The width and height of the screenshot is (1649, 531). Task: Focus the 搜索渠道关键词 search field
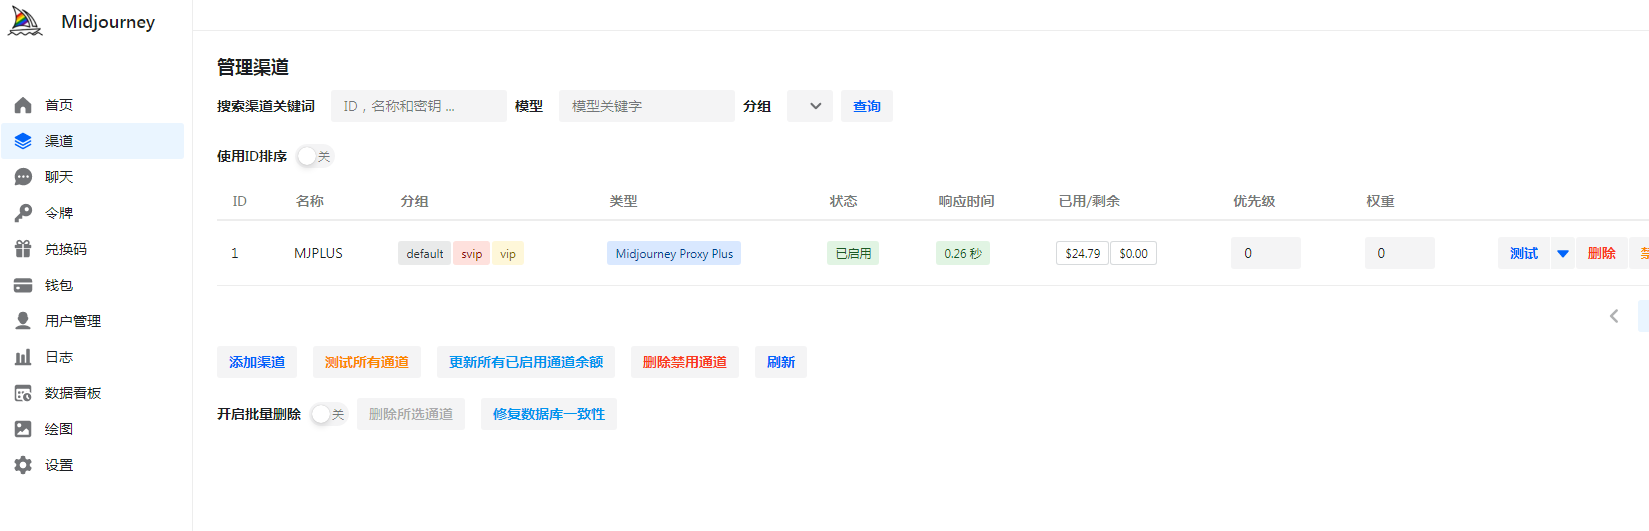point(419,106)
